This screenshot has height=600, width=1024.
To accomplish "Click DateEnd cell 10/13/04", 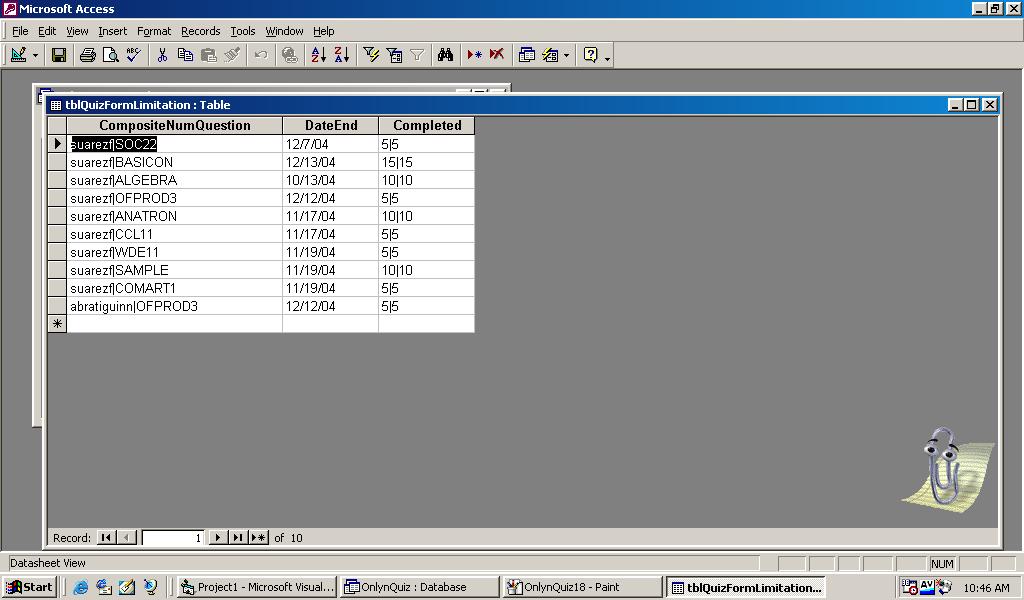I will (x=330, y=180).
